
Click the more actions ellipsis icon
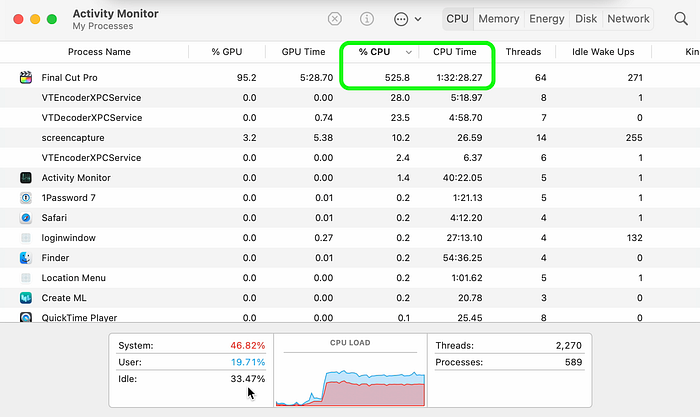[401, 19]
